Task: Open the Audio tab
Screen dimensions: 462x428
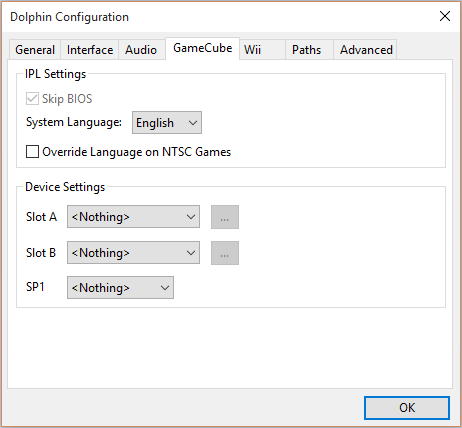Action: pos(141,50)
